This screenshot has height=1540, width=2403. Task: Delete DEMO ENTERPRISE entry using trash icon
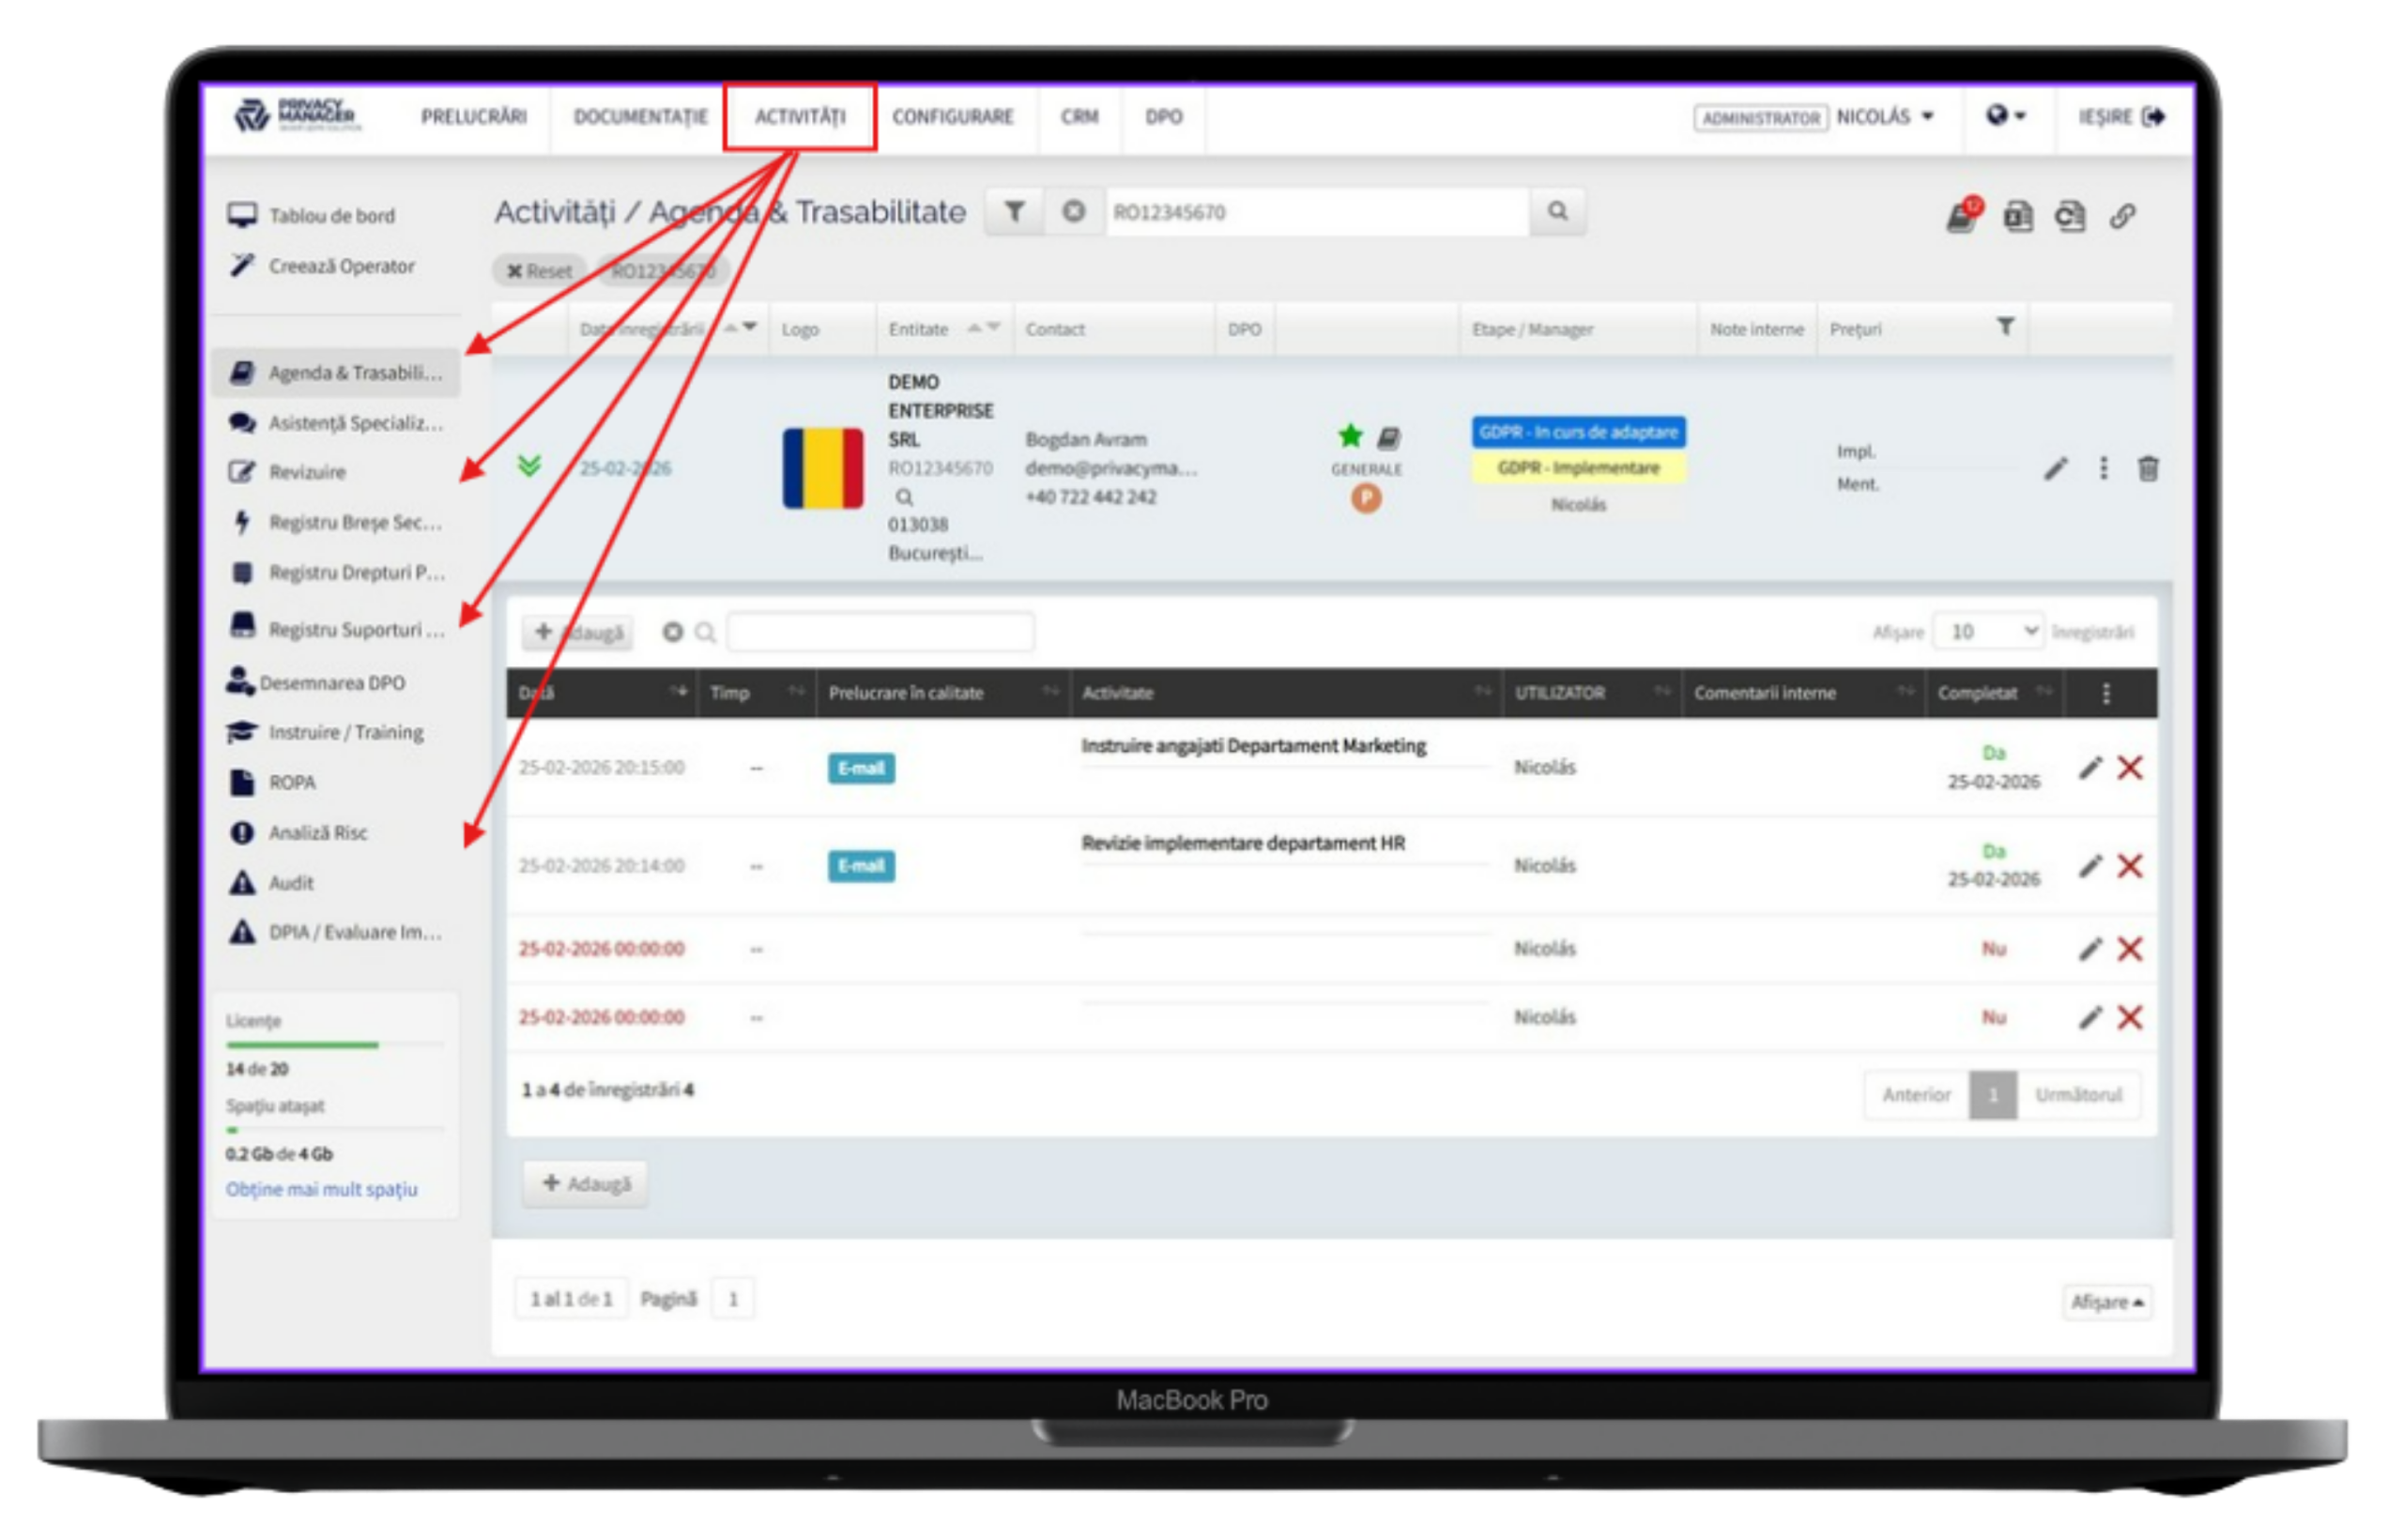2147,468
